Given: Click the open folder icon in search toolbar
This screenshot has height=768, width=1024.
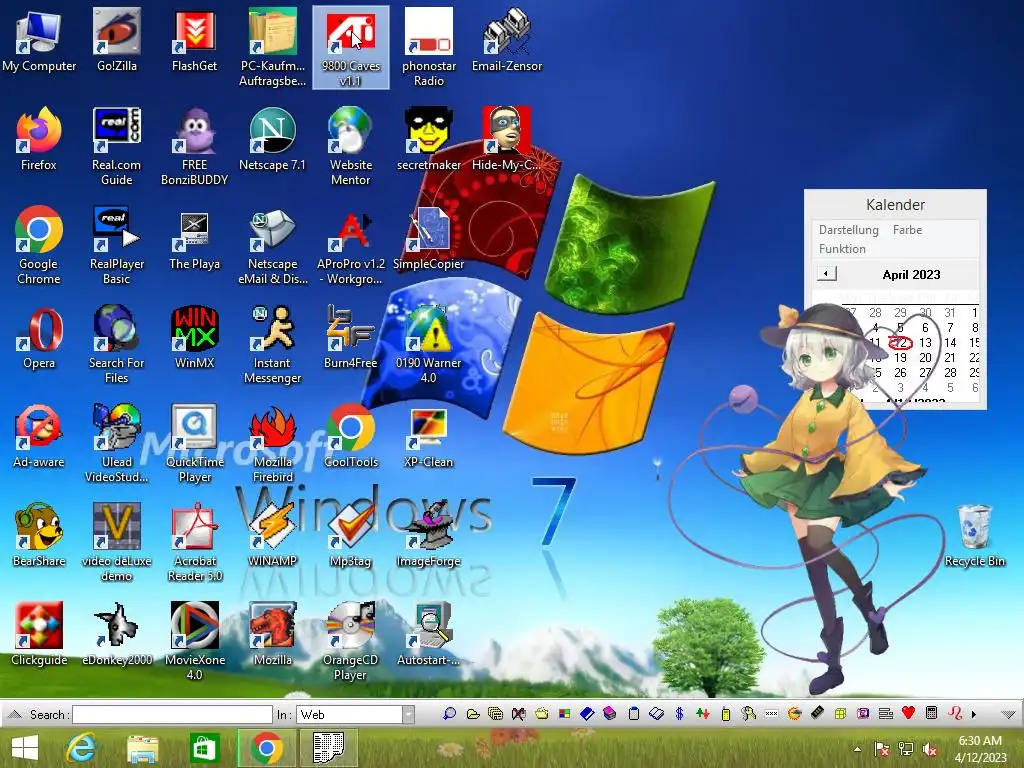Looking at the screenshot, I should (x=473, y=714).
